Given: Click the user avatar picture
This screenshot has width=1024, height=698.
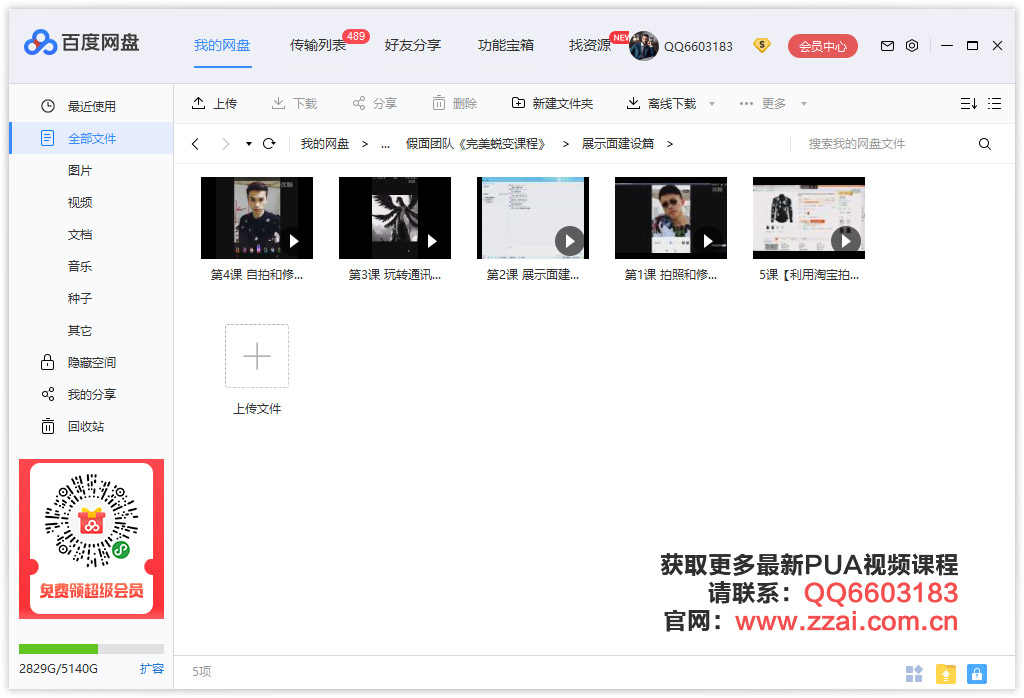Looking at the screenshot, I should (x=643, y=46).
